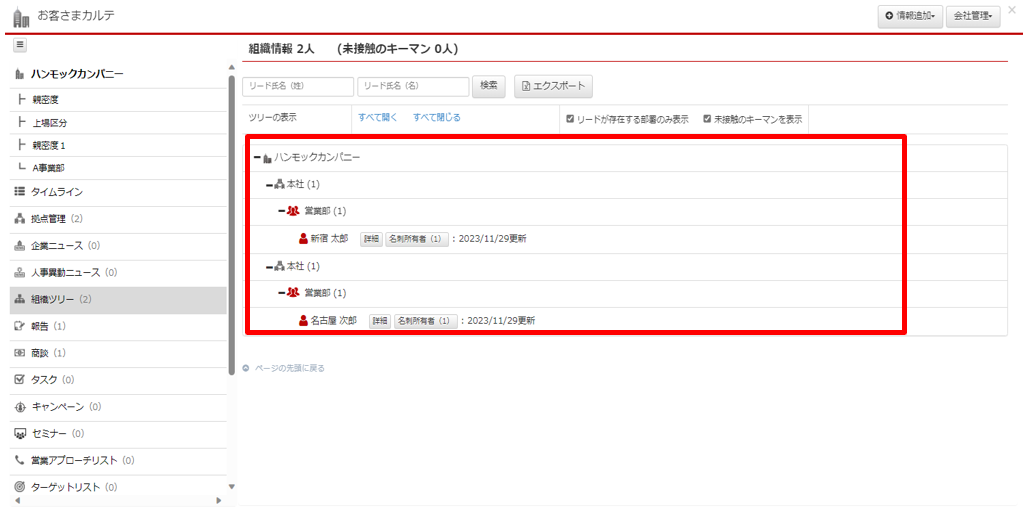The height and width of the screenshot is (508, 1030).
Task: Toggle 未接触のキーマンを表示 checkbox
Action: (707, 118)
